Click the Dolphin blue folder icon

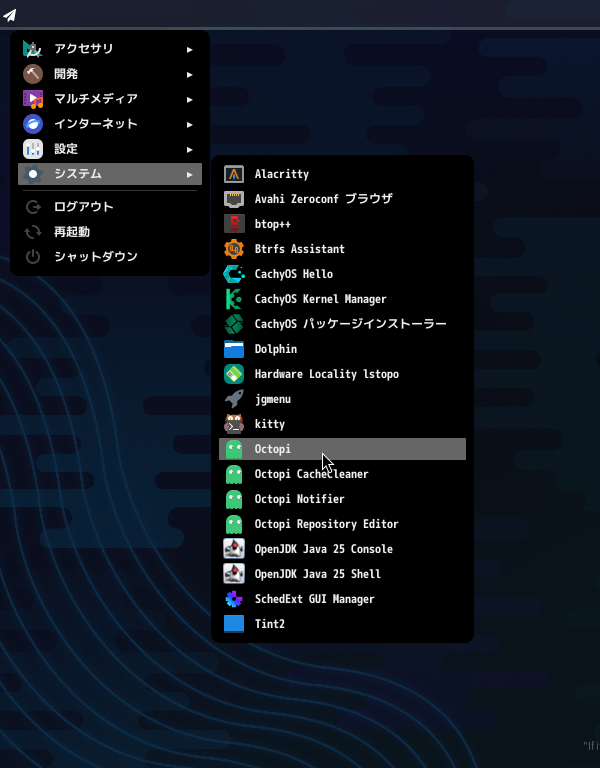[234, 349]
